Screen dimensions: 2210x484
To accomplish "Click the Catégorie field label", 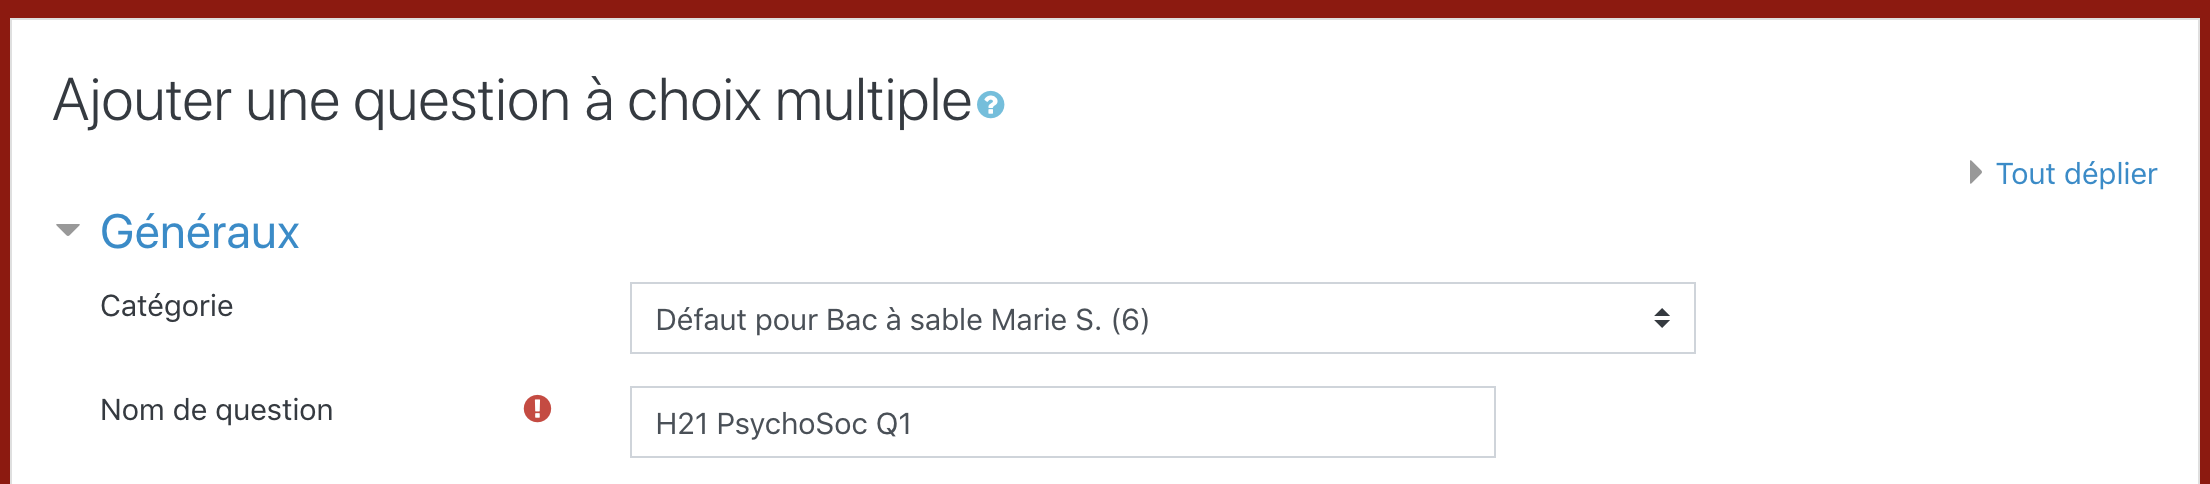I will (166, 306).
